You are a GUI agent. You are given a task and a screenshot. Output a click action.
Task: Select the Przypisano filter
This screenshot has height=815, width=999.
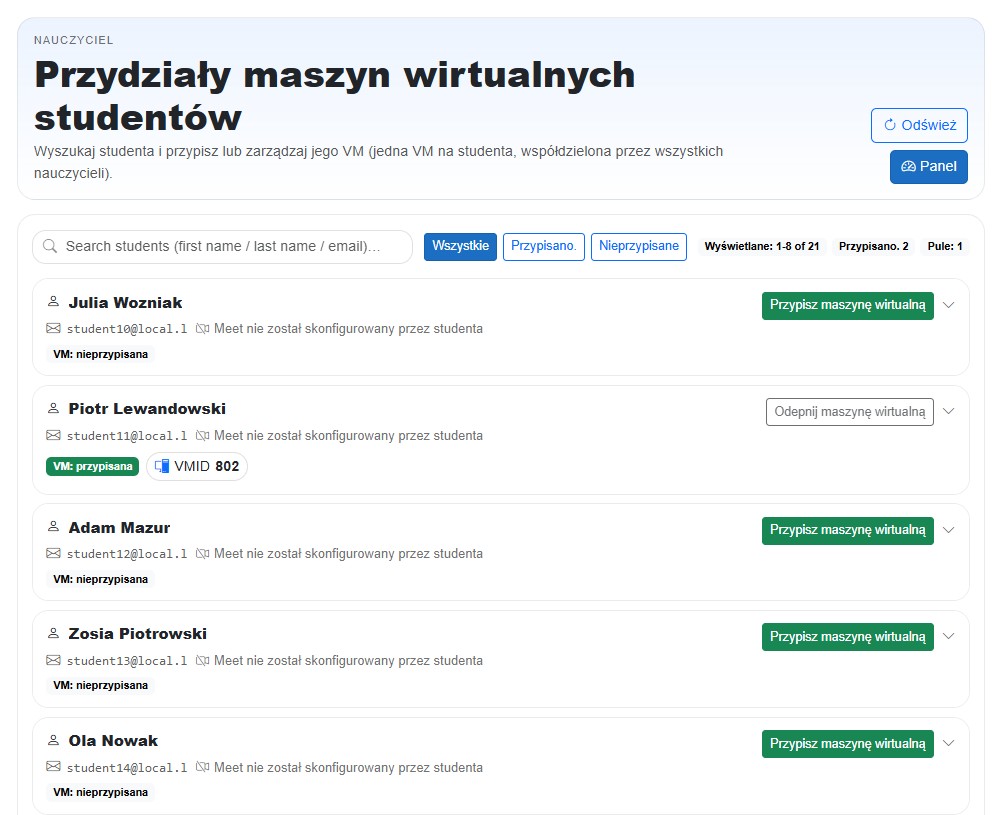pos(543,246)
